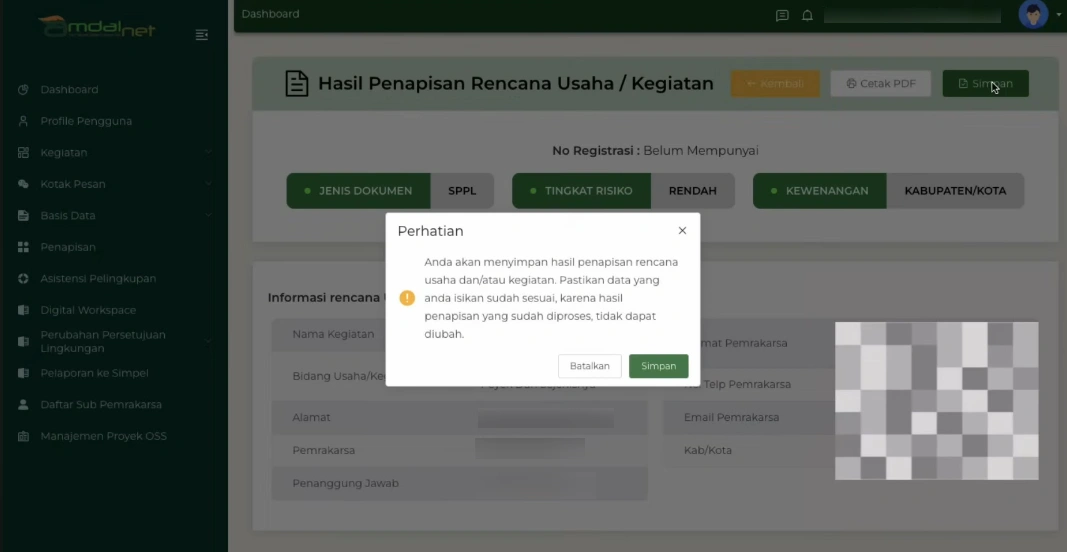Click the Nama Kegiatan row label
The width and height of the screenshot is (1067, 552).
click(333, 334)
